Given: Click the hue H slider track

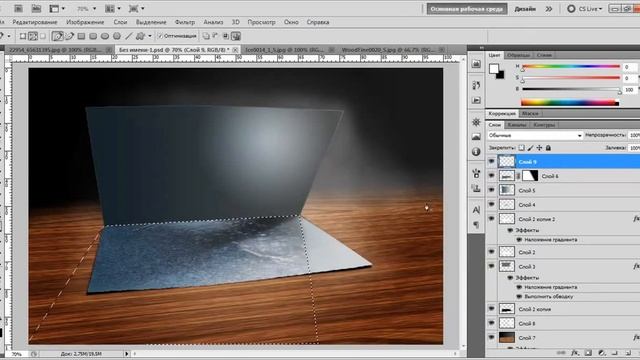Looking at the screenshot, I should (x=571, y=66).
